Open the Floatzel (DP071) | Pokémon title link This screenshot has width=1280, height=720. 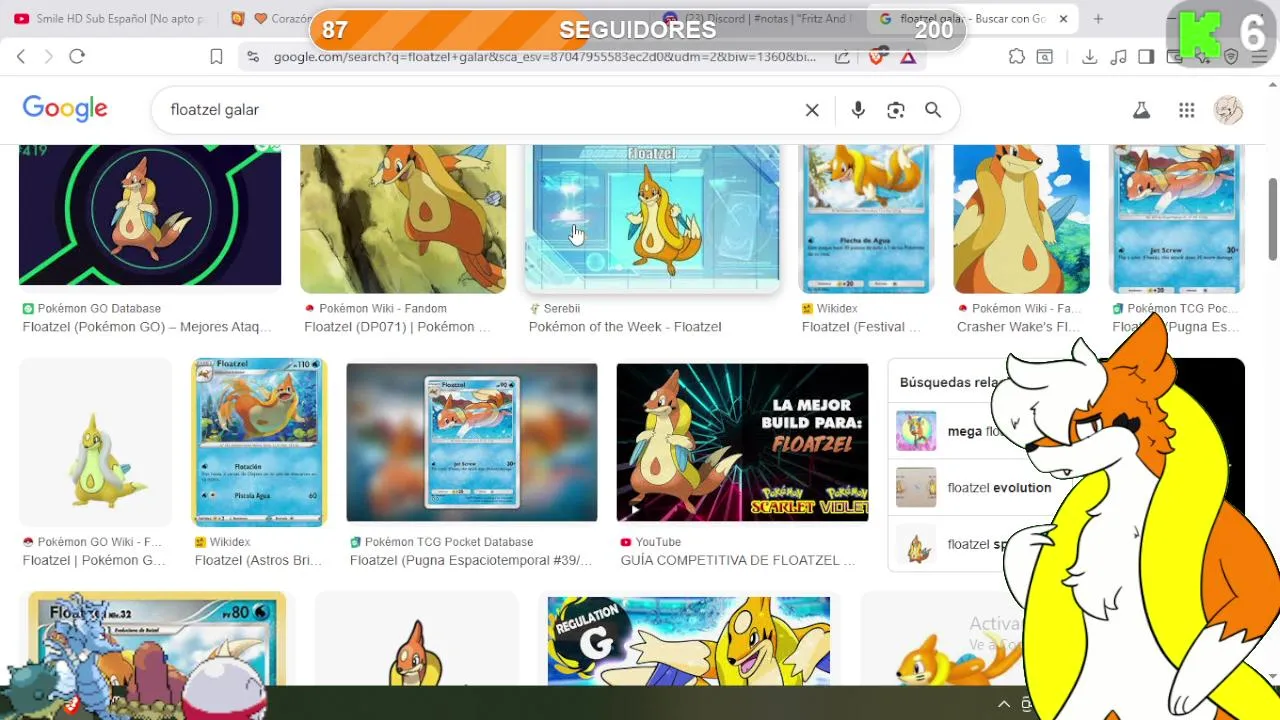tap(397, 327)
